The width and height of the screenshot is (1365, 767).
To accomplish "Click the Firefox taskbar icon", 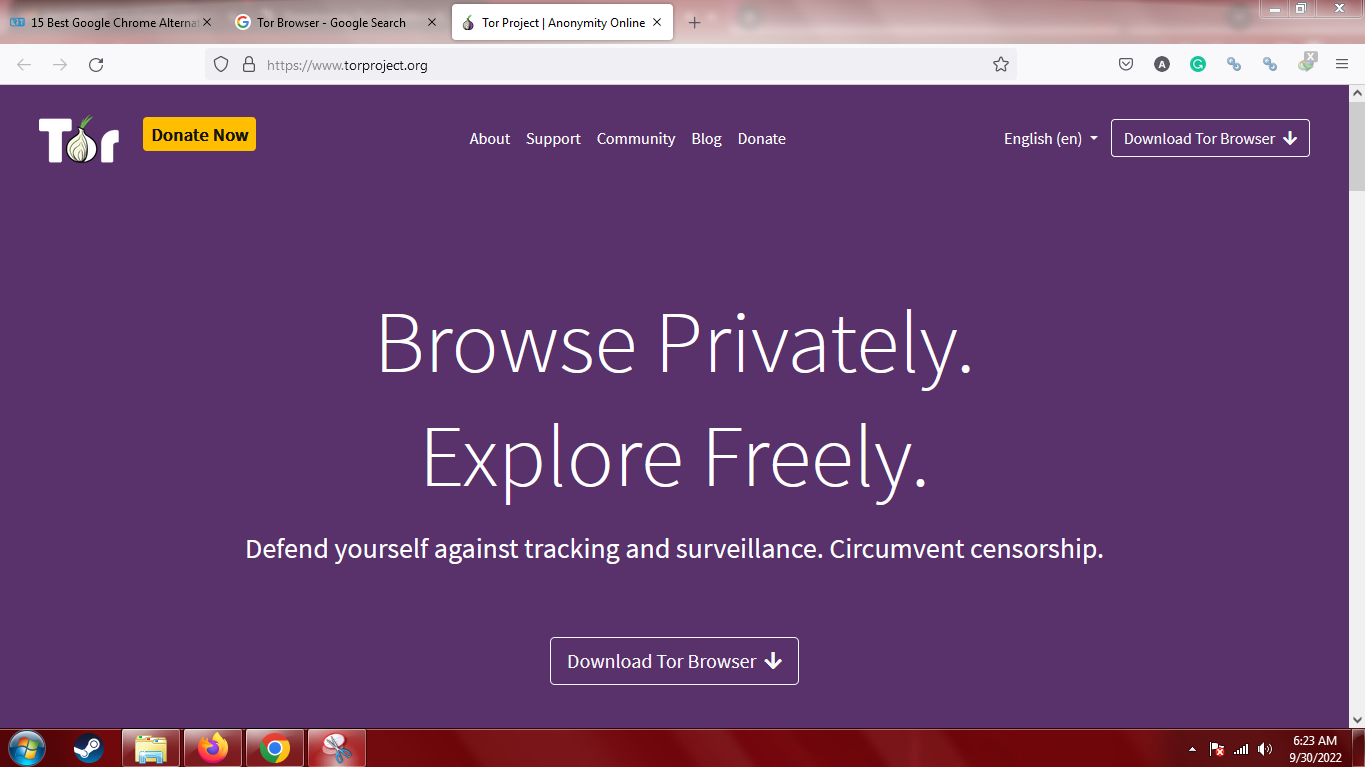I will (213, 748).
